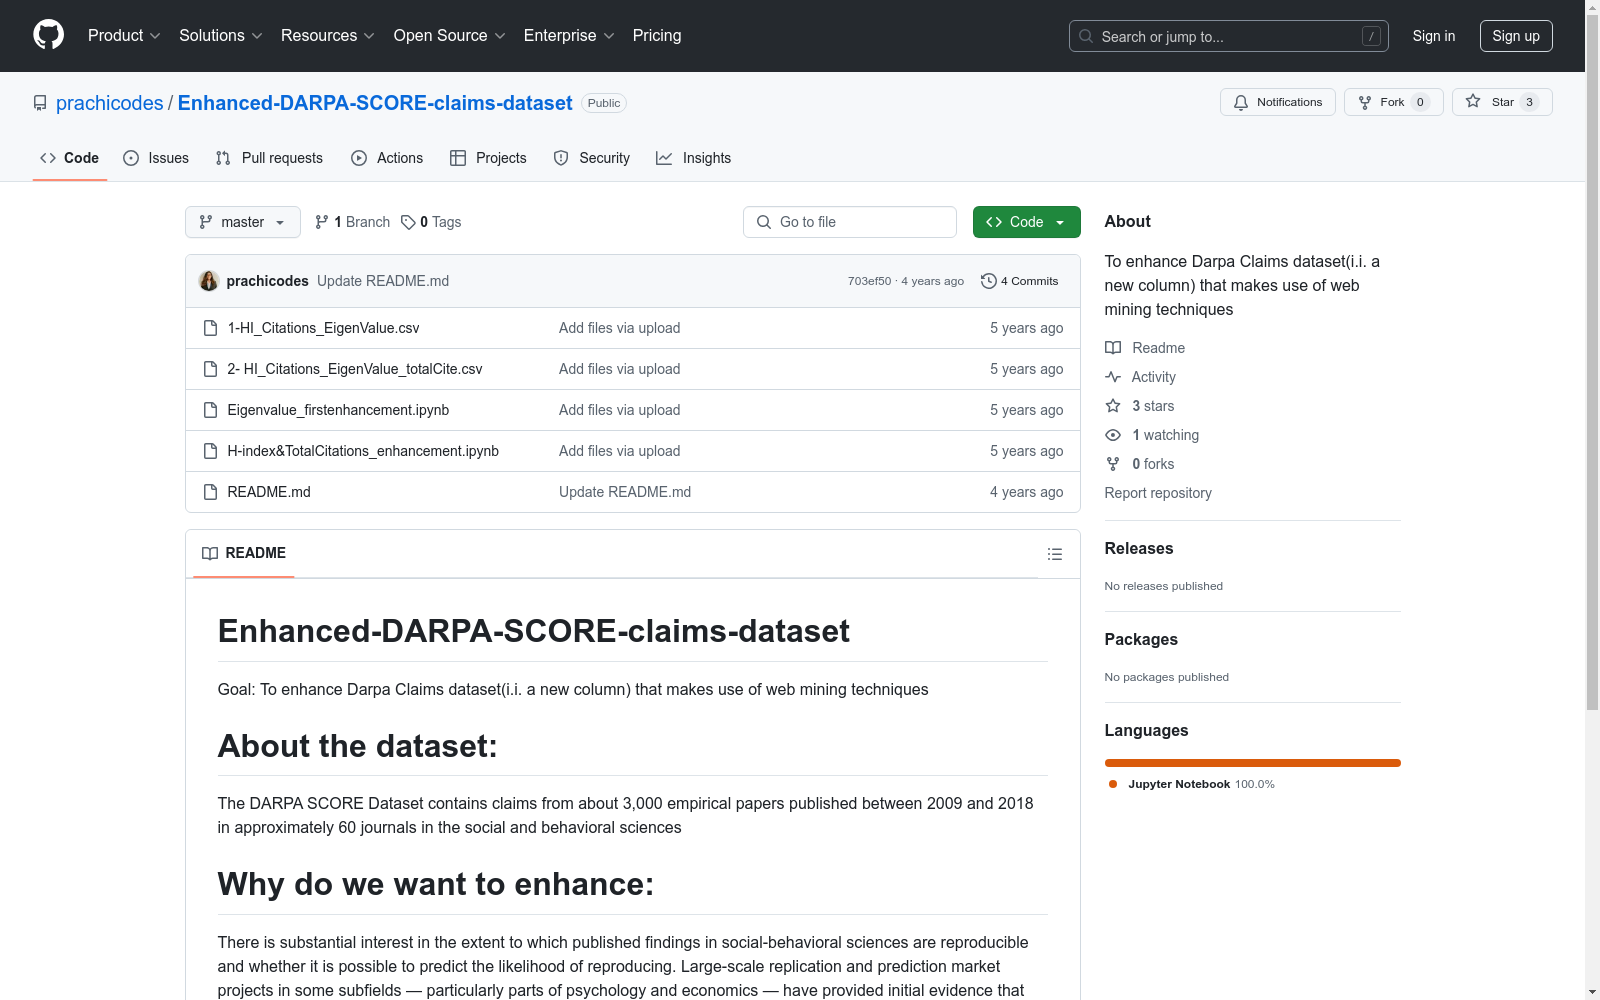This screenshot has width=1600, height=1000.
Task: Click the Notifications bell button
Action: (x=1277, y=102)
